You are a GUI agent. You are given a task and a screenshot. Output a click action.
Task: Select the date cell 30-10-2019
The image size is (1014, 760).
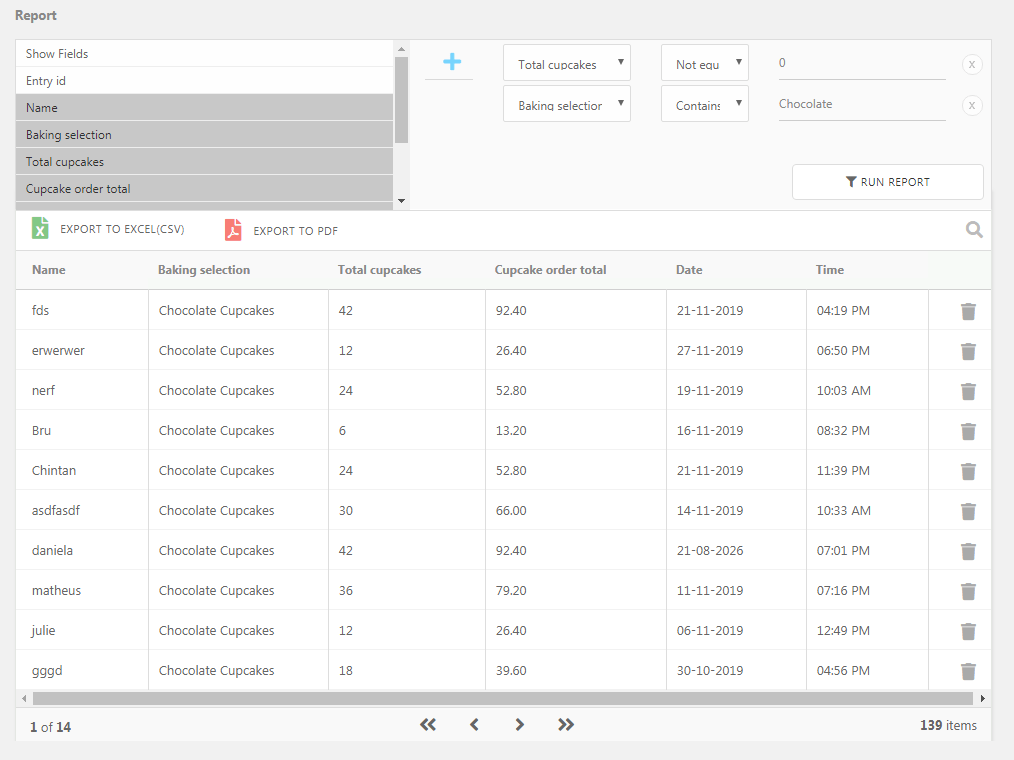coord(709,671)
